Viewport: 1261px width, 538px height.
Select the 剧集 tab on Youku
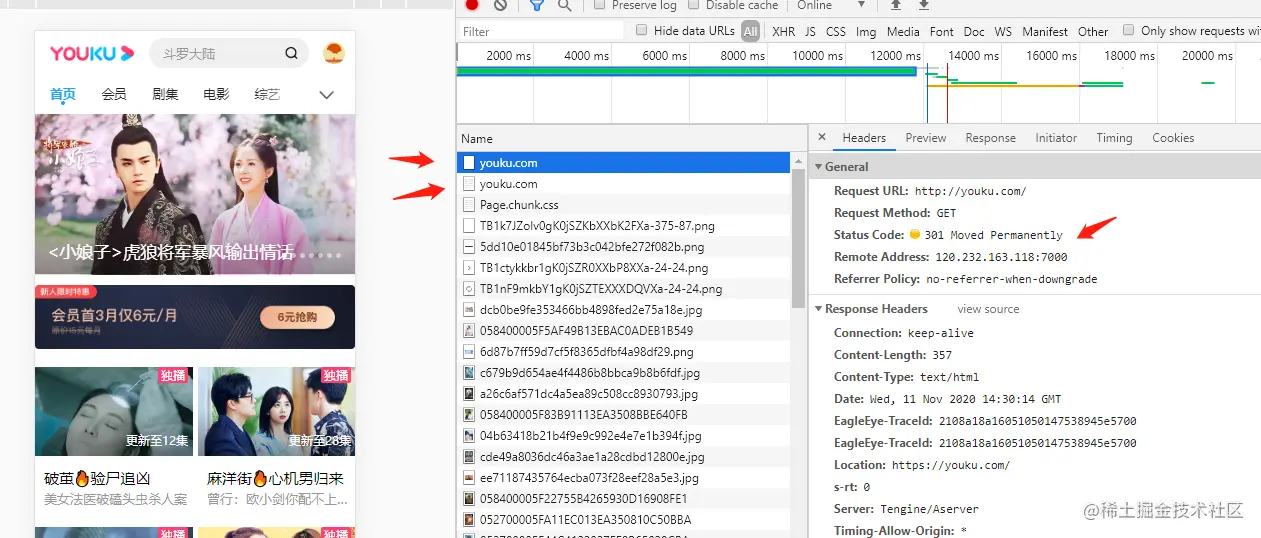tap(165, 95)
